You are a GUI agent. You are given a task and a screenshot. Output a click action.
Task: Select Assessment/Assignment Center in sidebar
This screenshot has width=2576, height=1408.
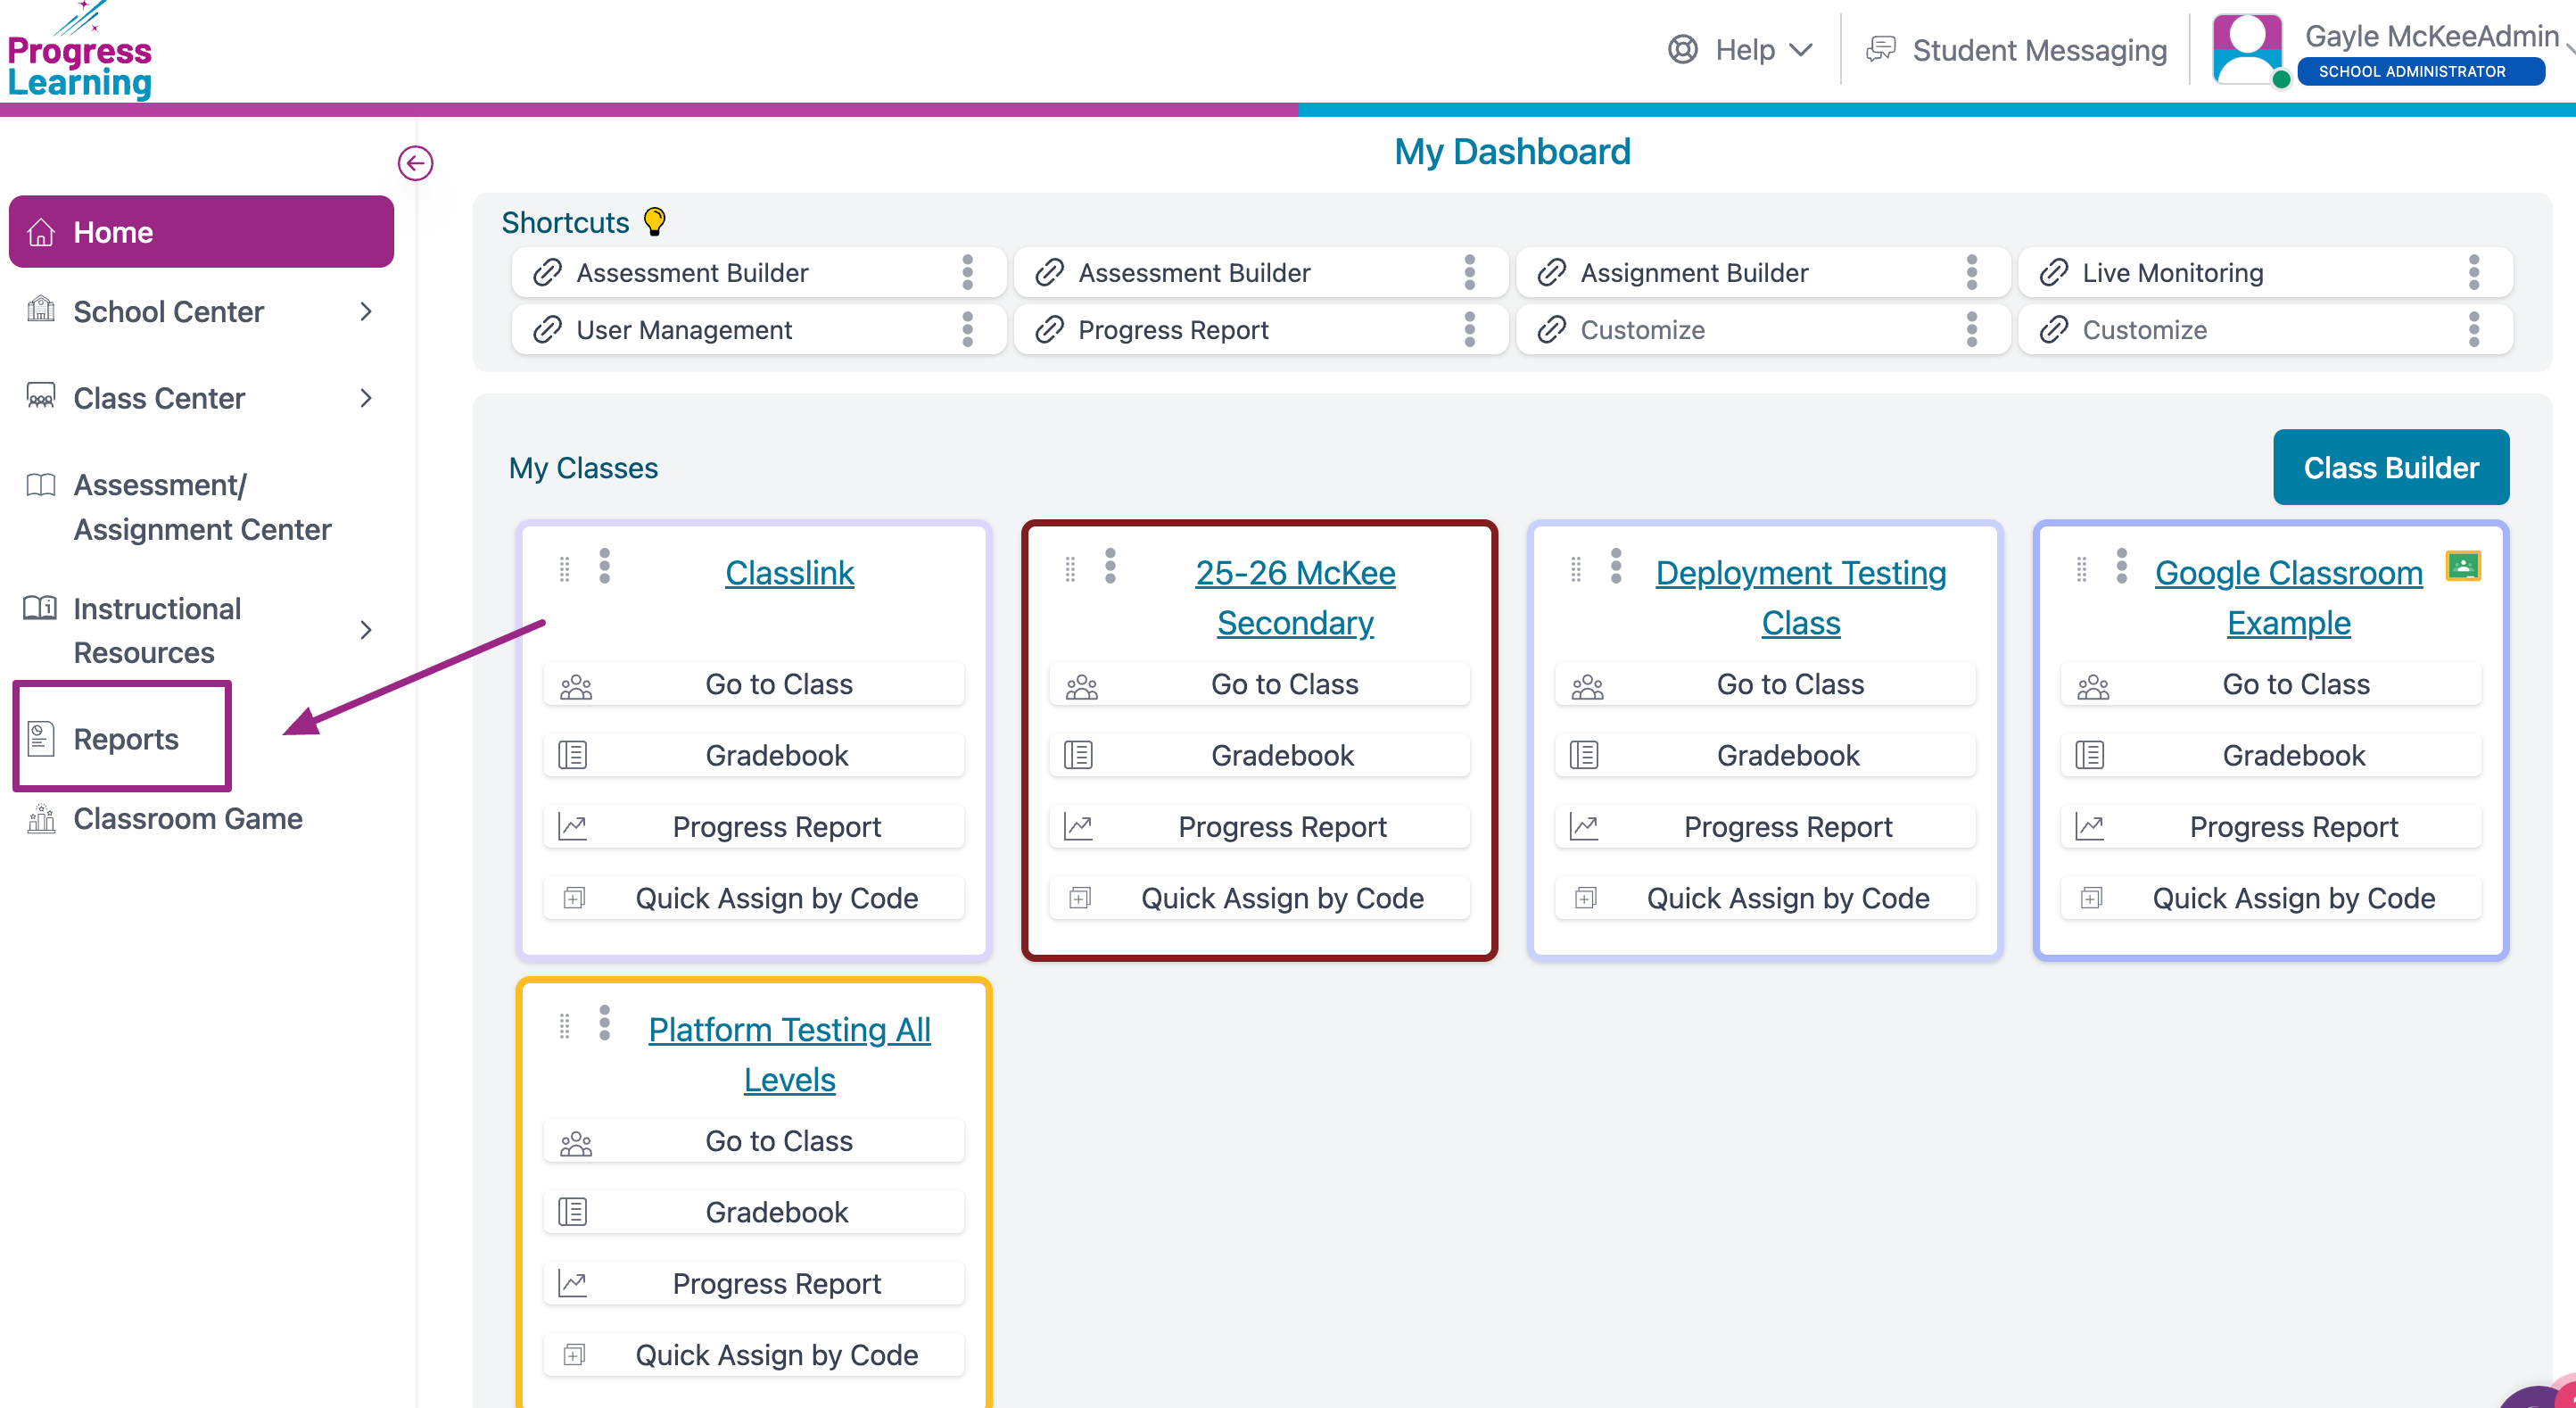coord(201,507)
